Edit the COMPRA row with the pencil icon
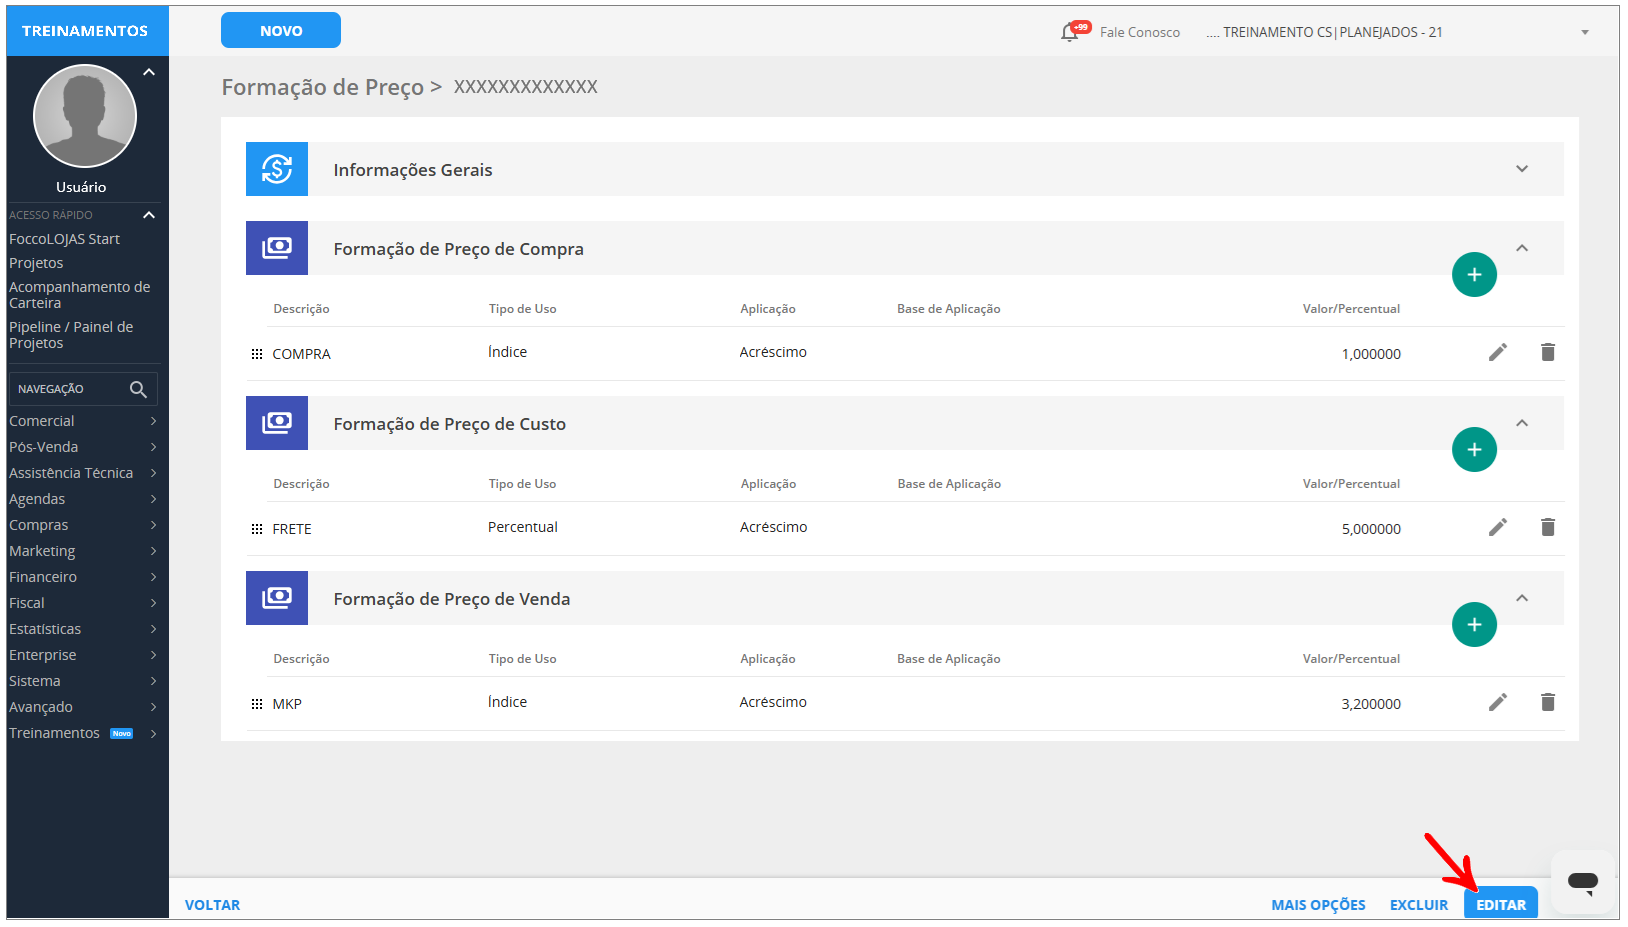 click(1497, 352)
